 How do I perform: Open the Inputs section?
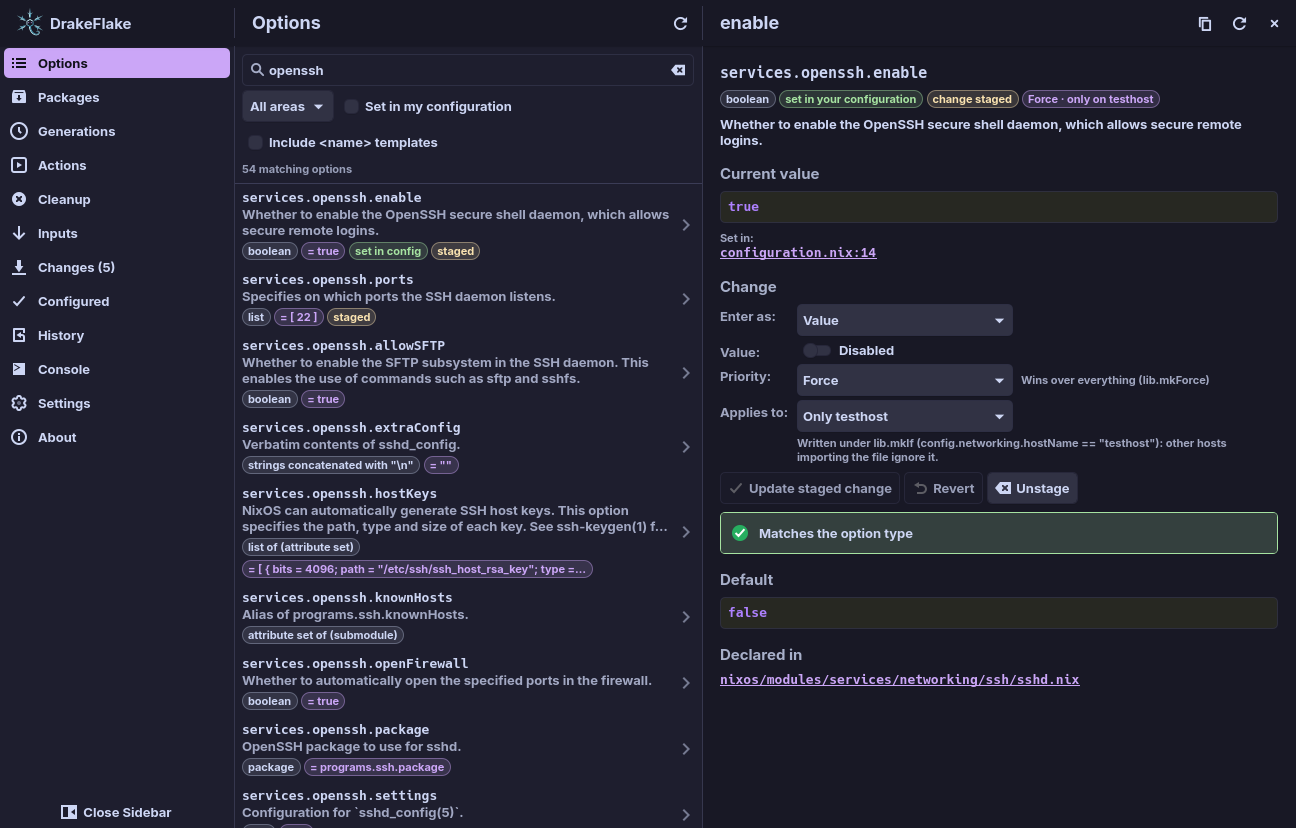point(117,233)
